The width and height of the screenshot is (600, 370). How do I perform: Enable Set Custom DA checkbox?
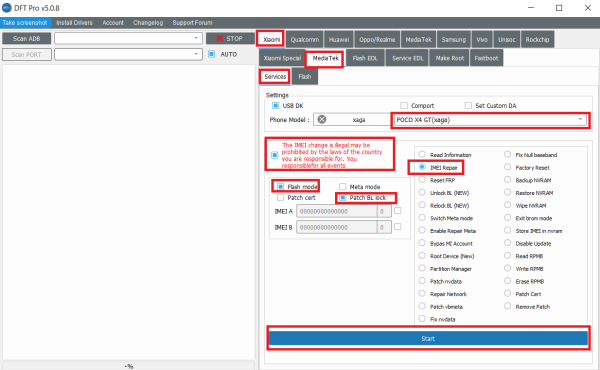click(468, 105)
